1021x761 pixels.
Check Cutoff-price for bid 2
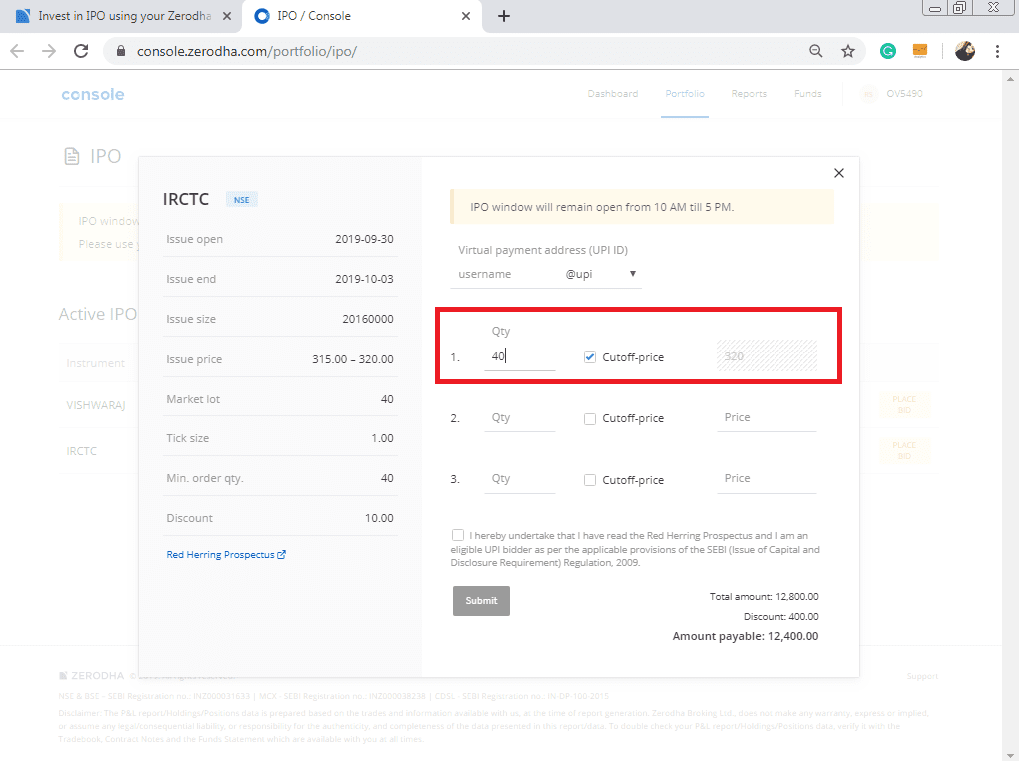pos(590,419)
